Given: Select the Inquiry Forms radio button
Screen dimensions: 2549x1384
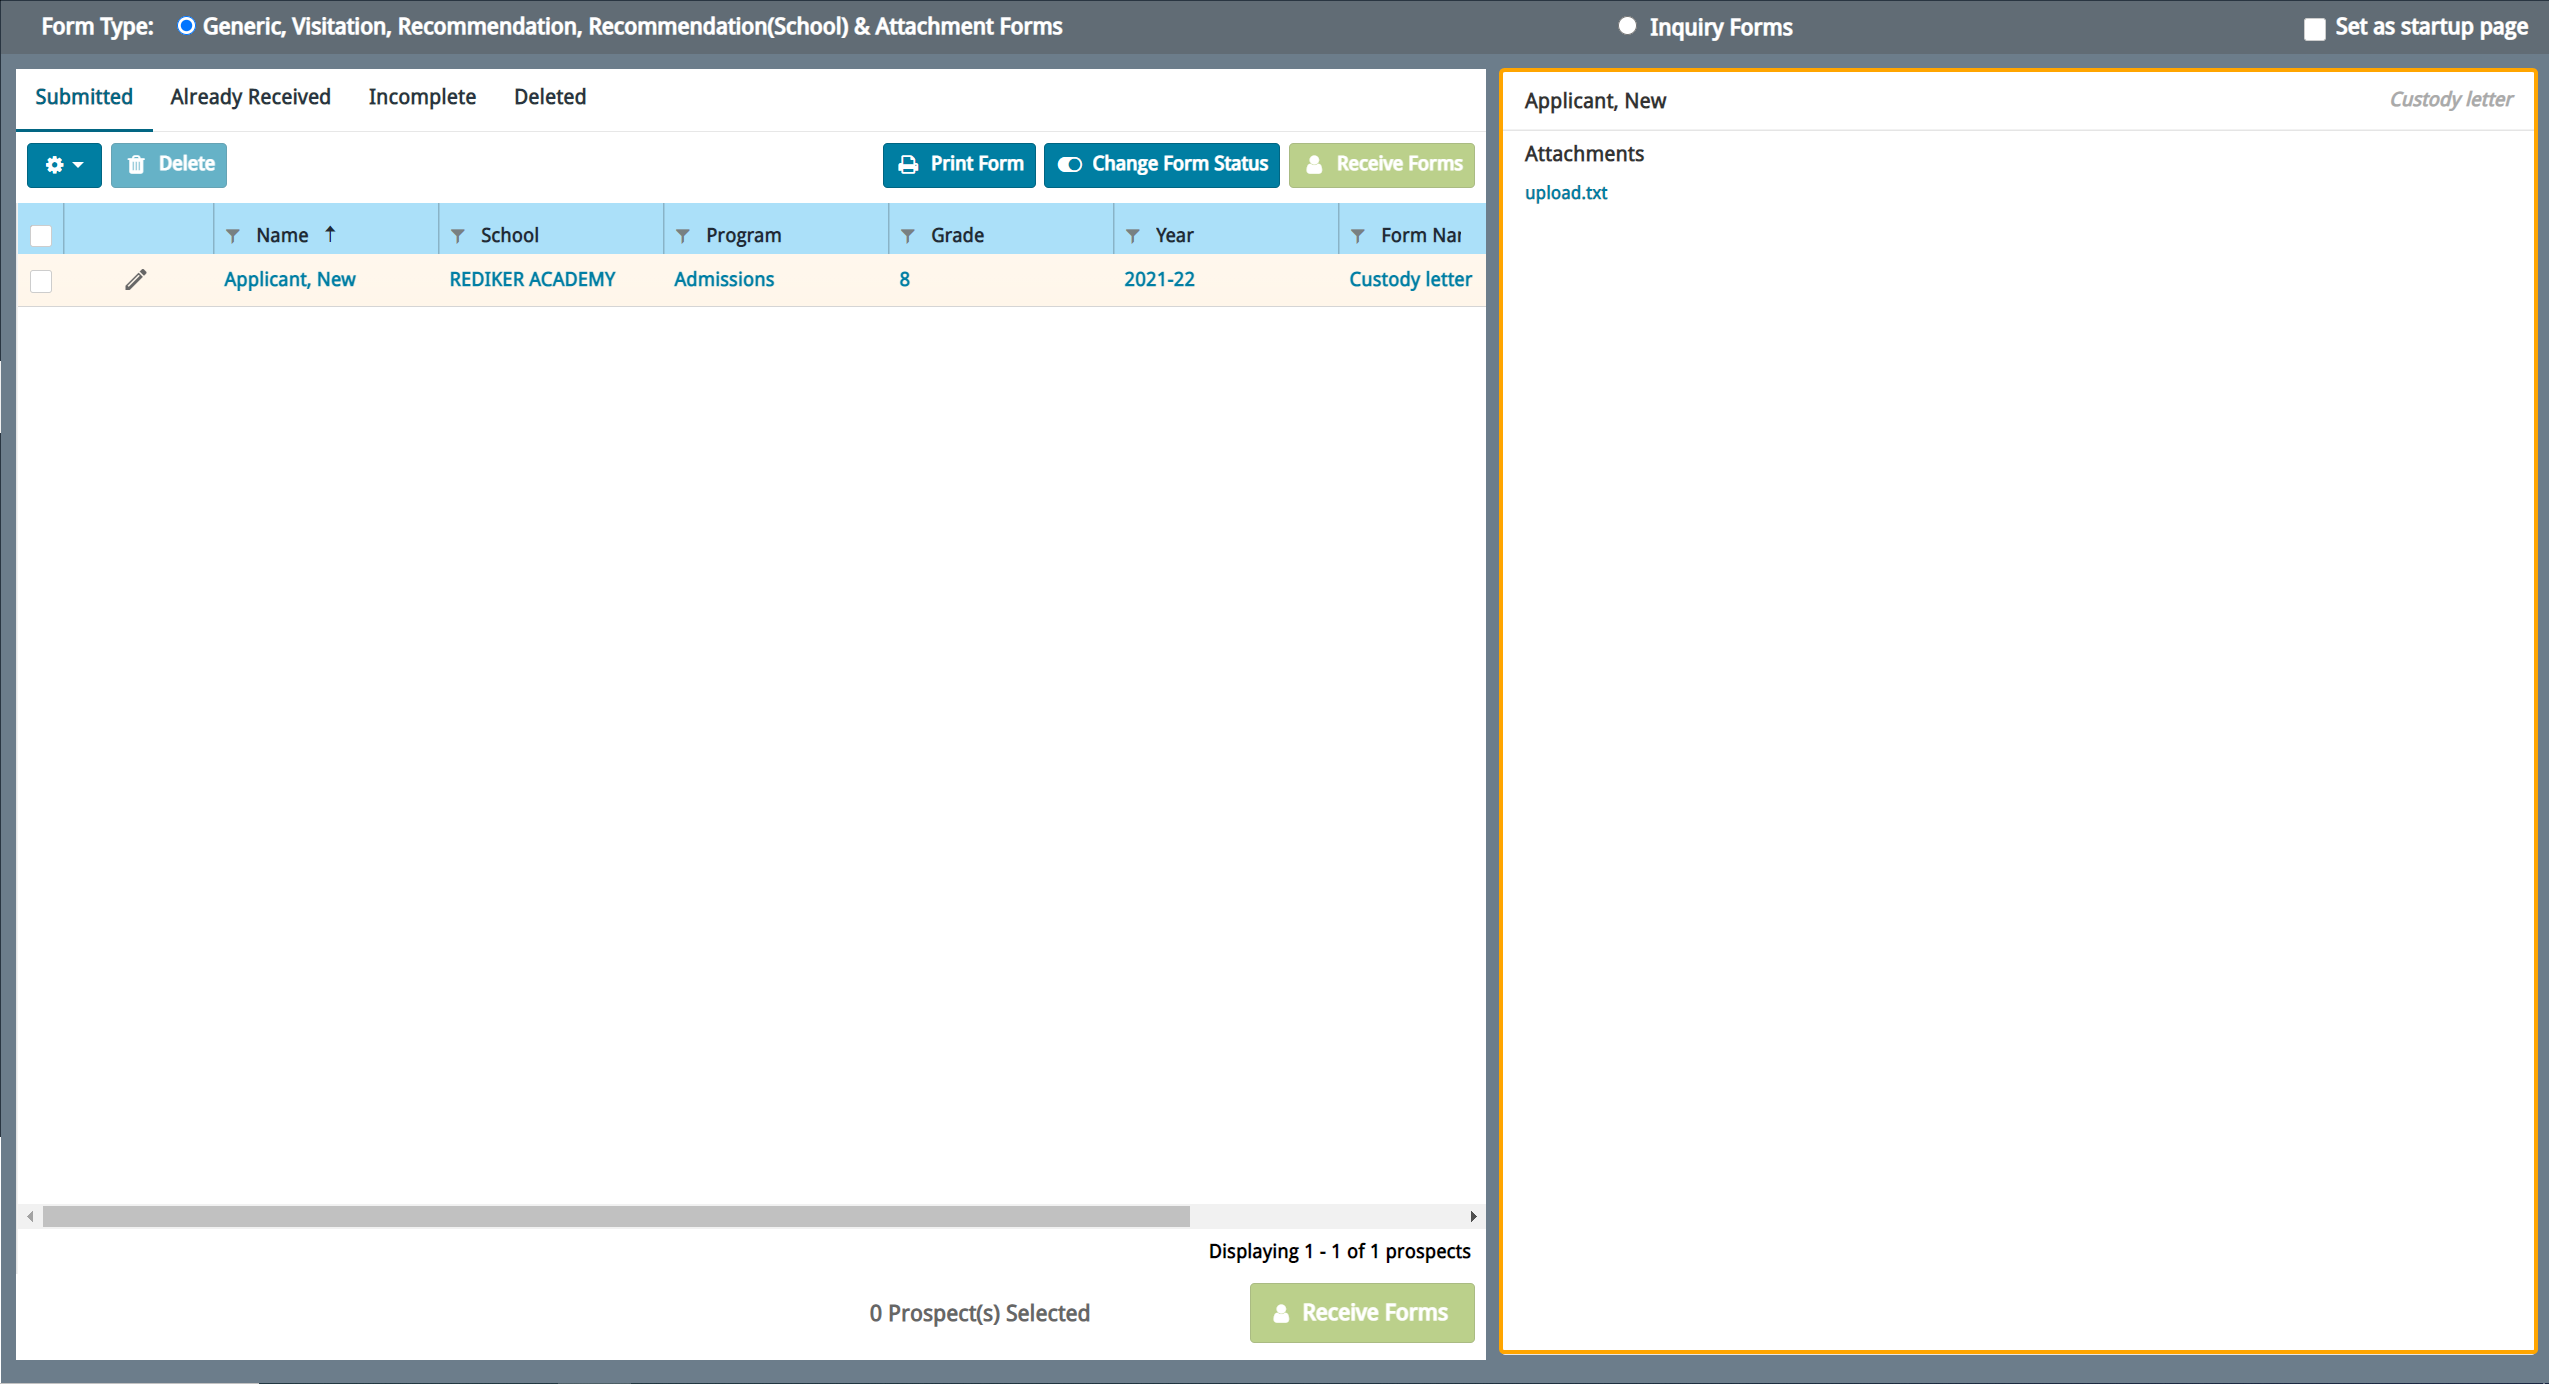Looking at the screenshot, I should (1627, 27).
